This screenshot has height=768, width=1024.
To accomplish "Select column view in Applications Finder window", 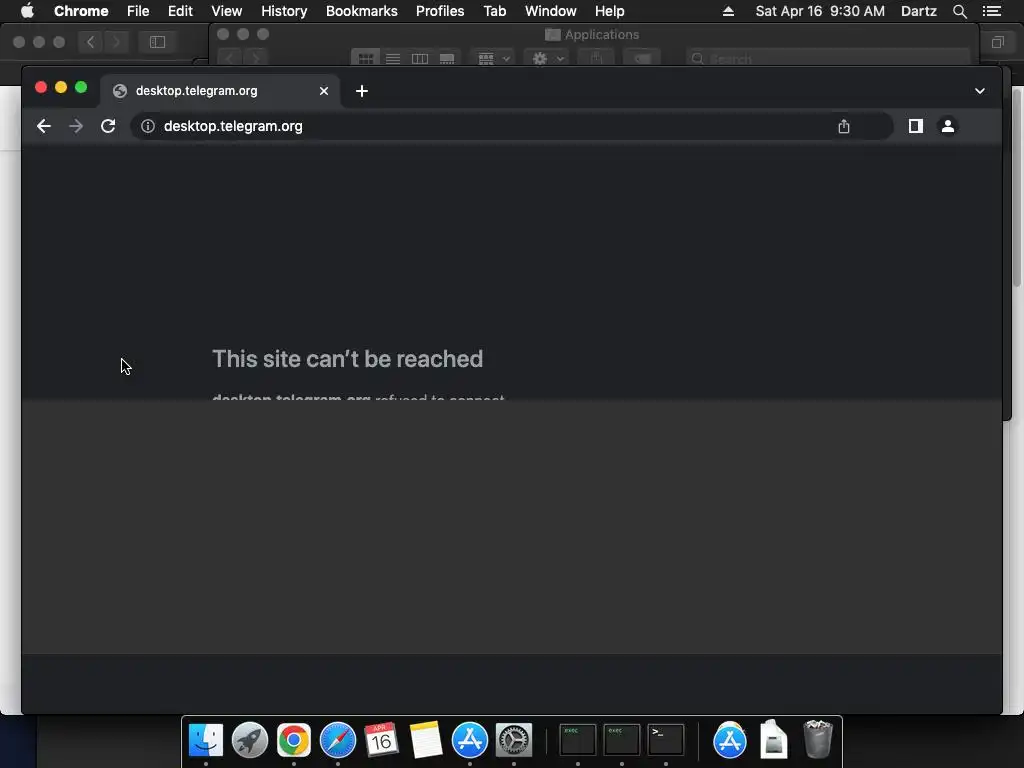I will point(420,59).
